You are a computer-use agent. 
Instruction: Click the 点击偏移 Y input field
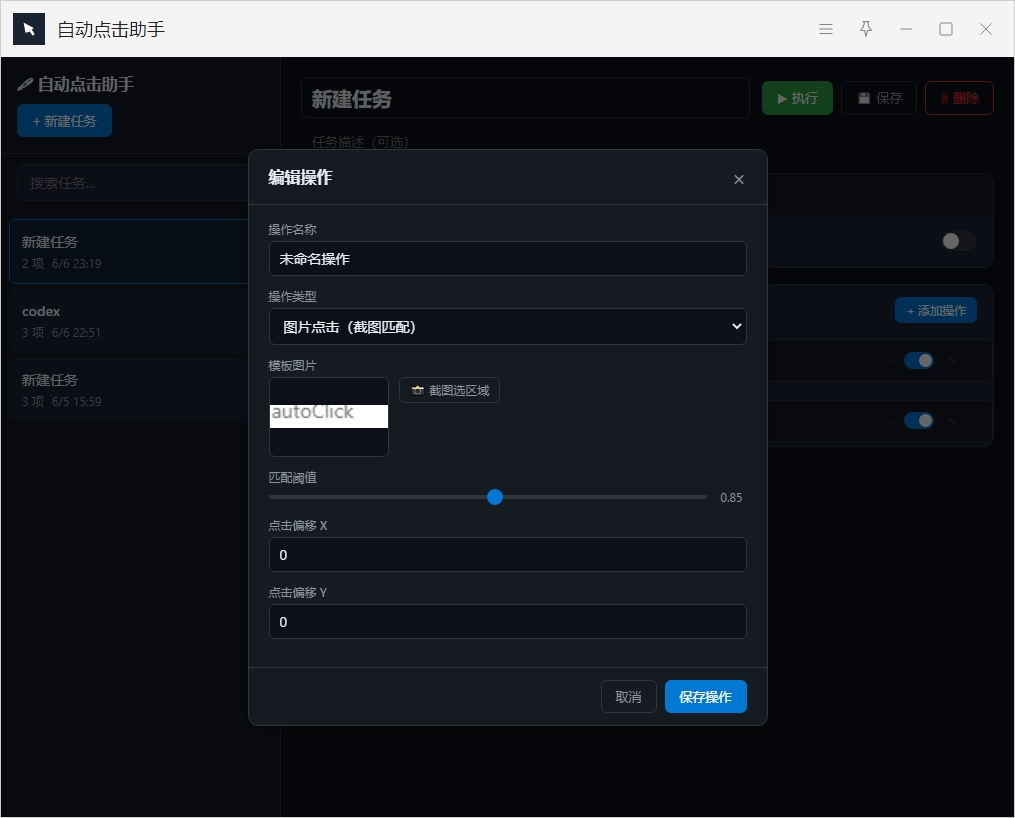pos(508,622)
